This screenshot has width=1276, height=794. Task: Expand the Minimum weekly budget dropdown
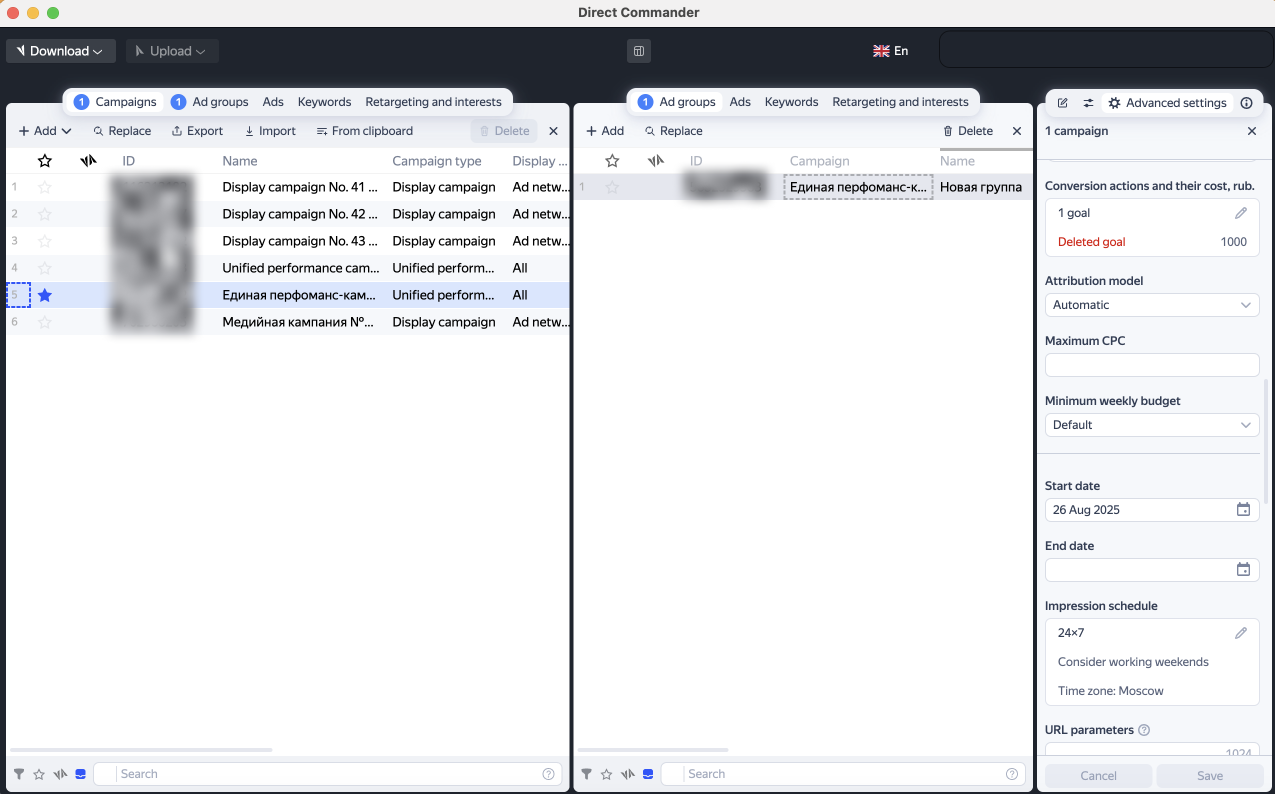(1151, 425)
